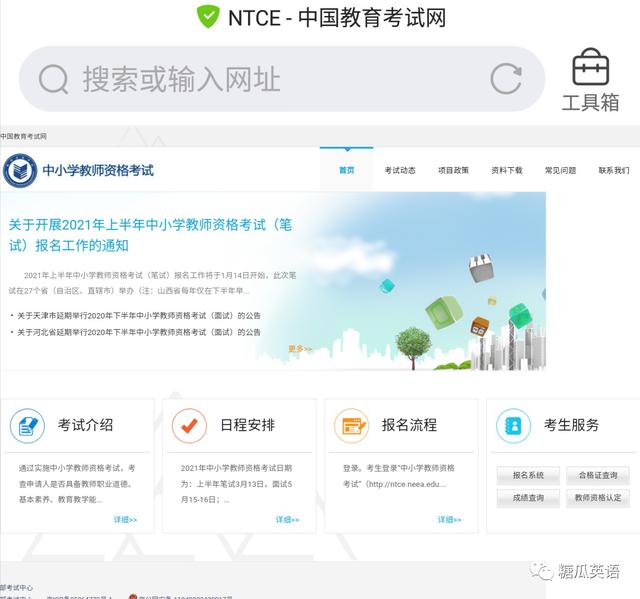Click the 成绩查询 button
The width and height of the screenshot is (640, 599).
coord(528,498)
